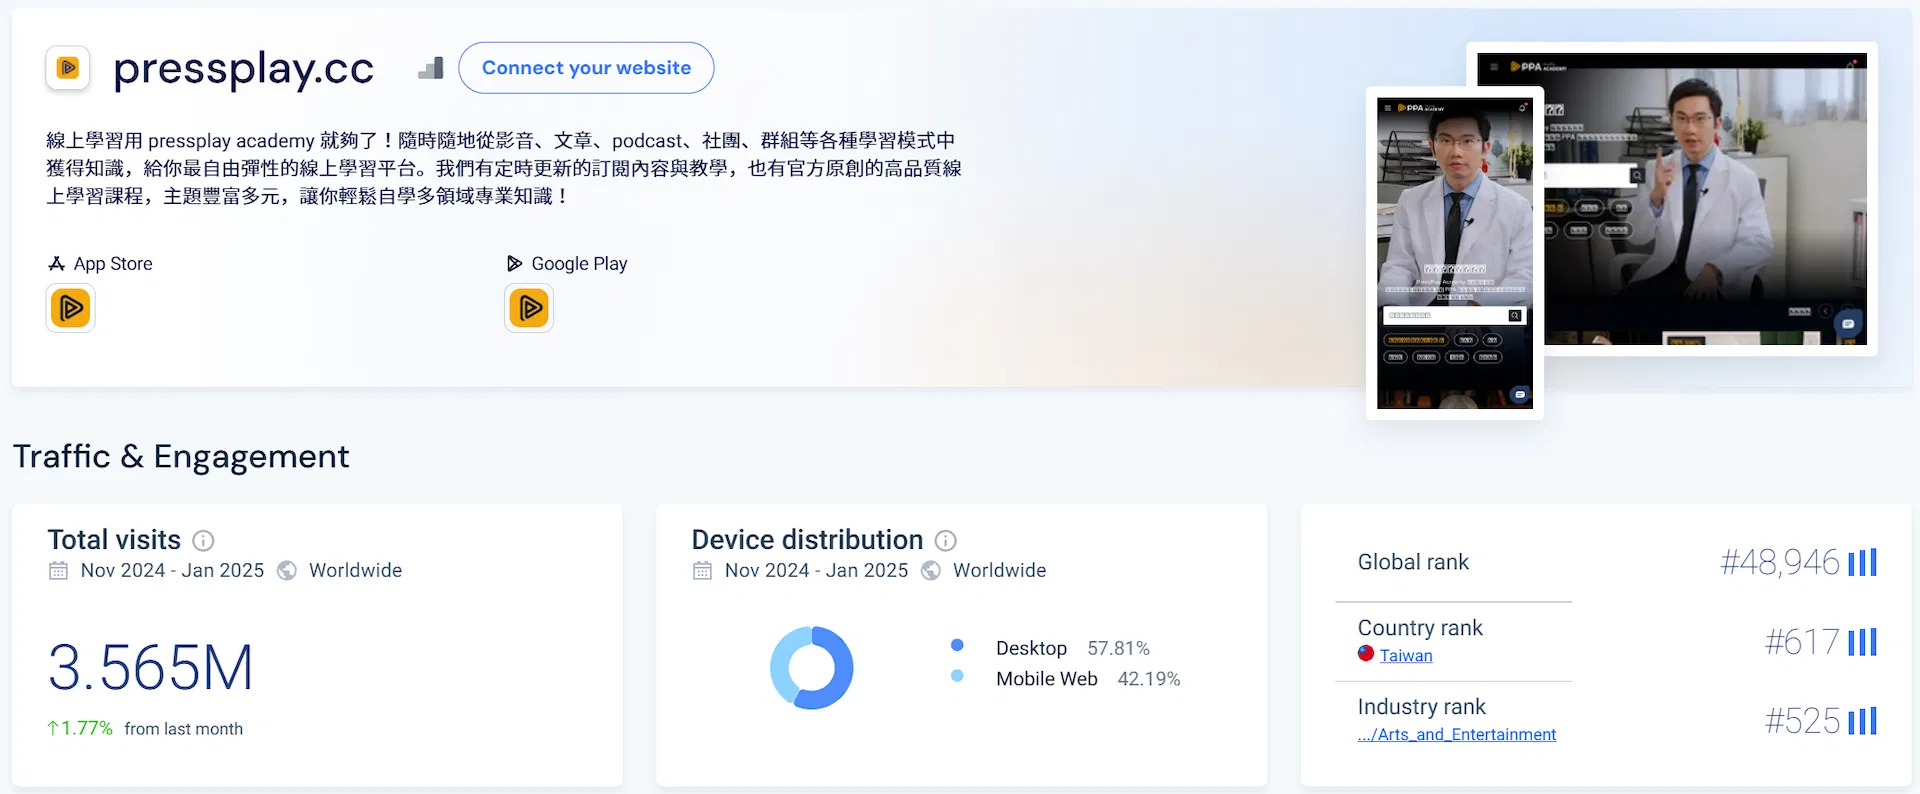1920x794 pixels.
Task: Click the bars icon next to Global rank #48,946
Action: 1862,563
